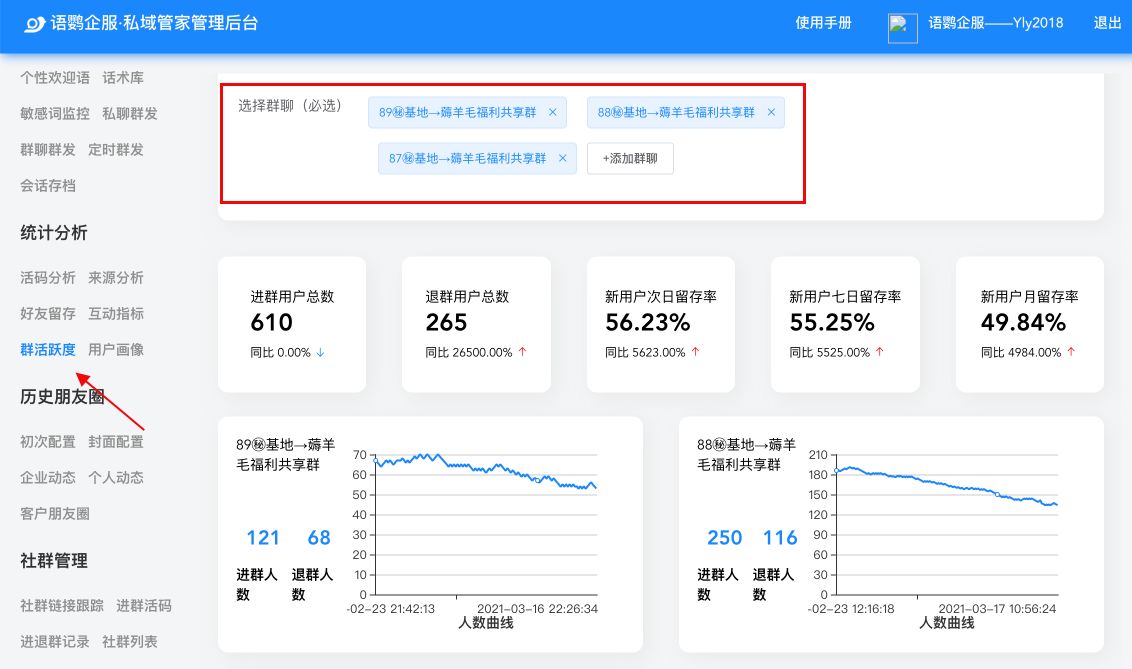Open the 使用手册 link in header

[823, 23]
